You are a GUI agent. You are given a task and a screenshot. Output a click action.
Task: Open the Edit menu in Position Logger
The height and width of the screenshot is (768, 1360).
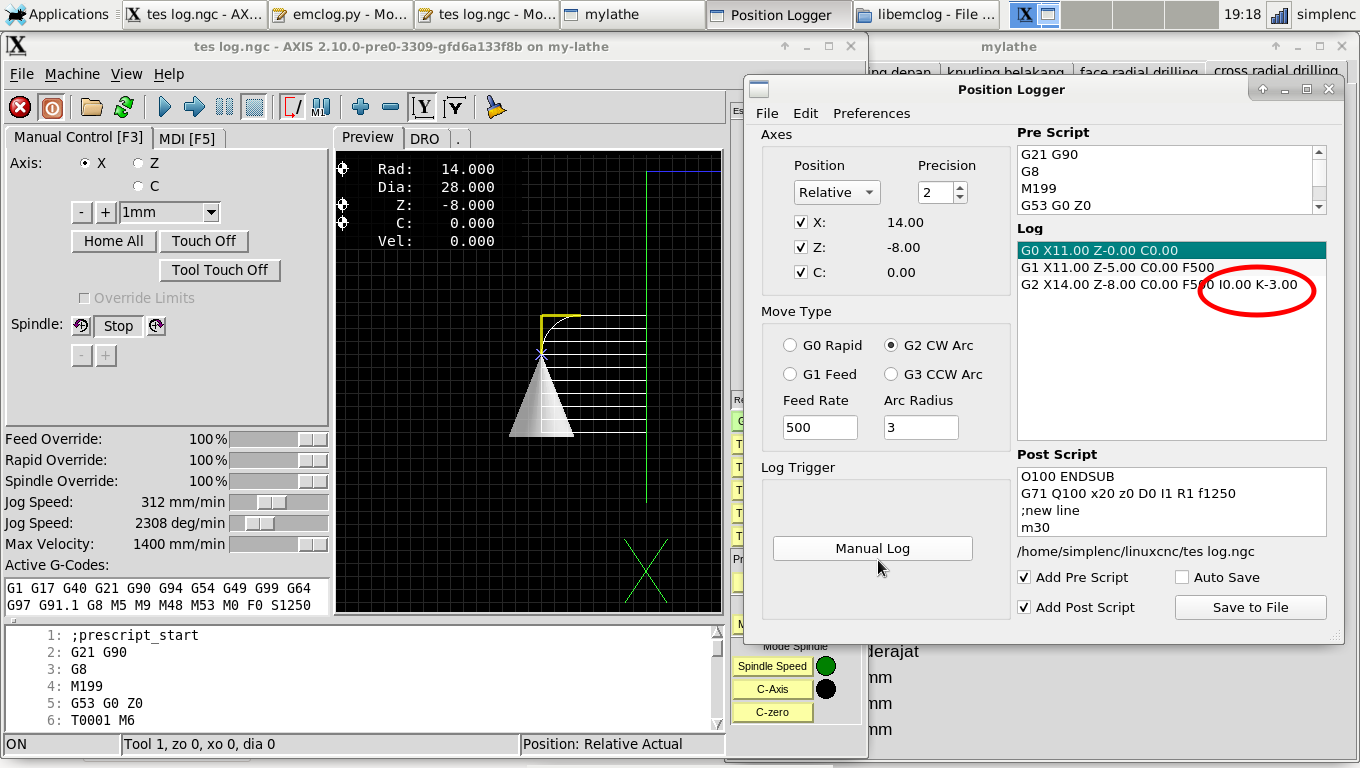805,113
